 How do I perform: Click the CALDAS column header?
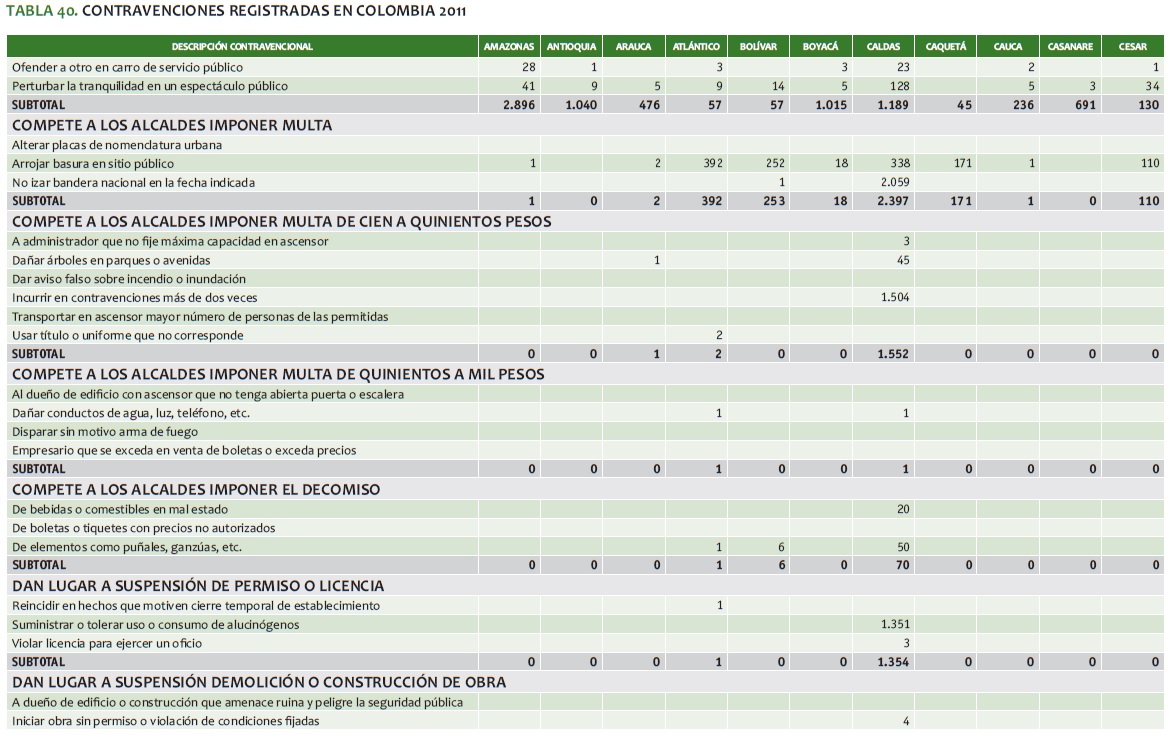tap(884, 47)
